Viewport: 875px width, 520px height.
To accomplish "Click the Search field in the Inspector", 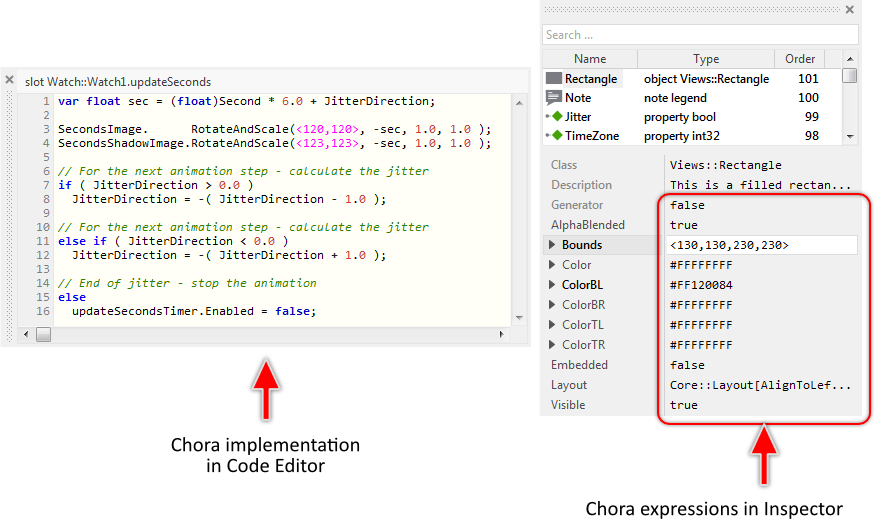I will point(700,35).
